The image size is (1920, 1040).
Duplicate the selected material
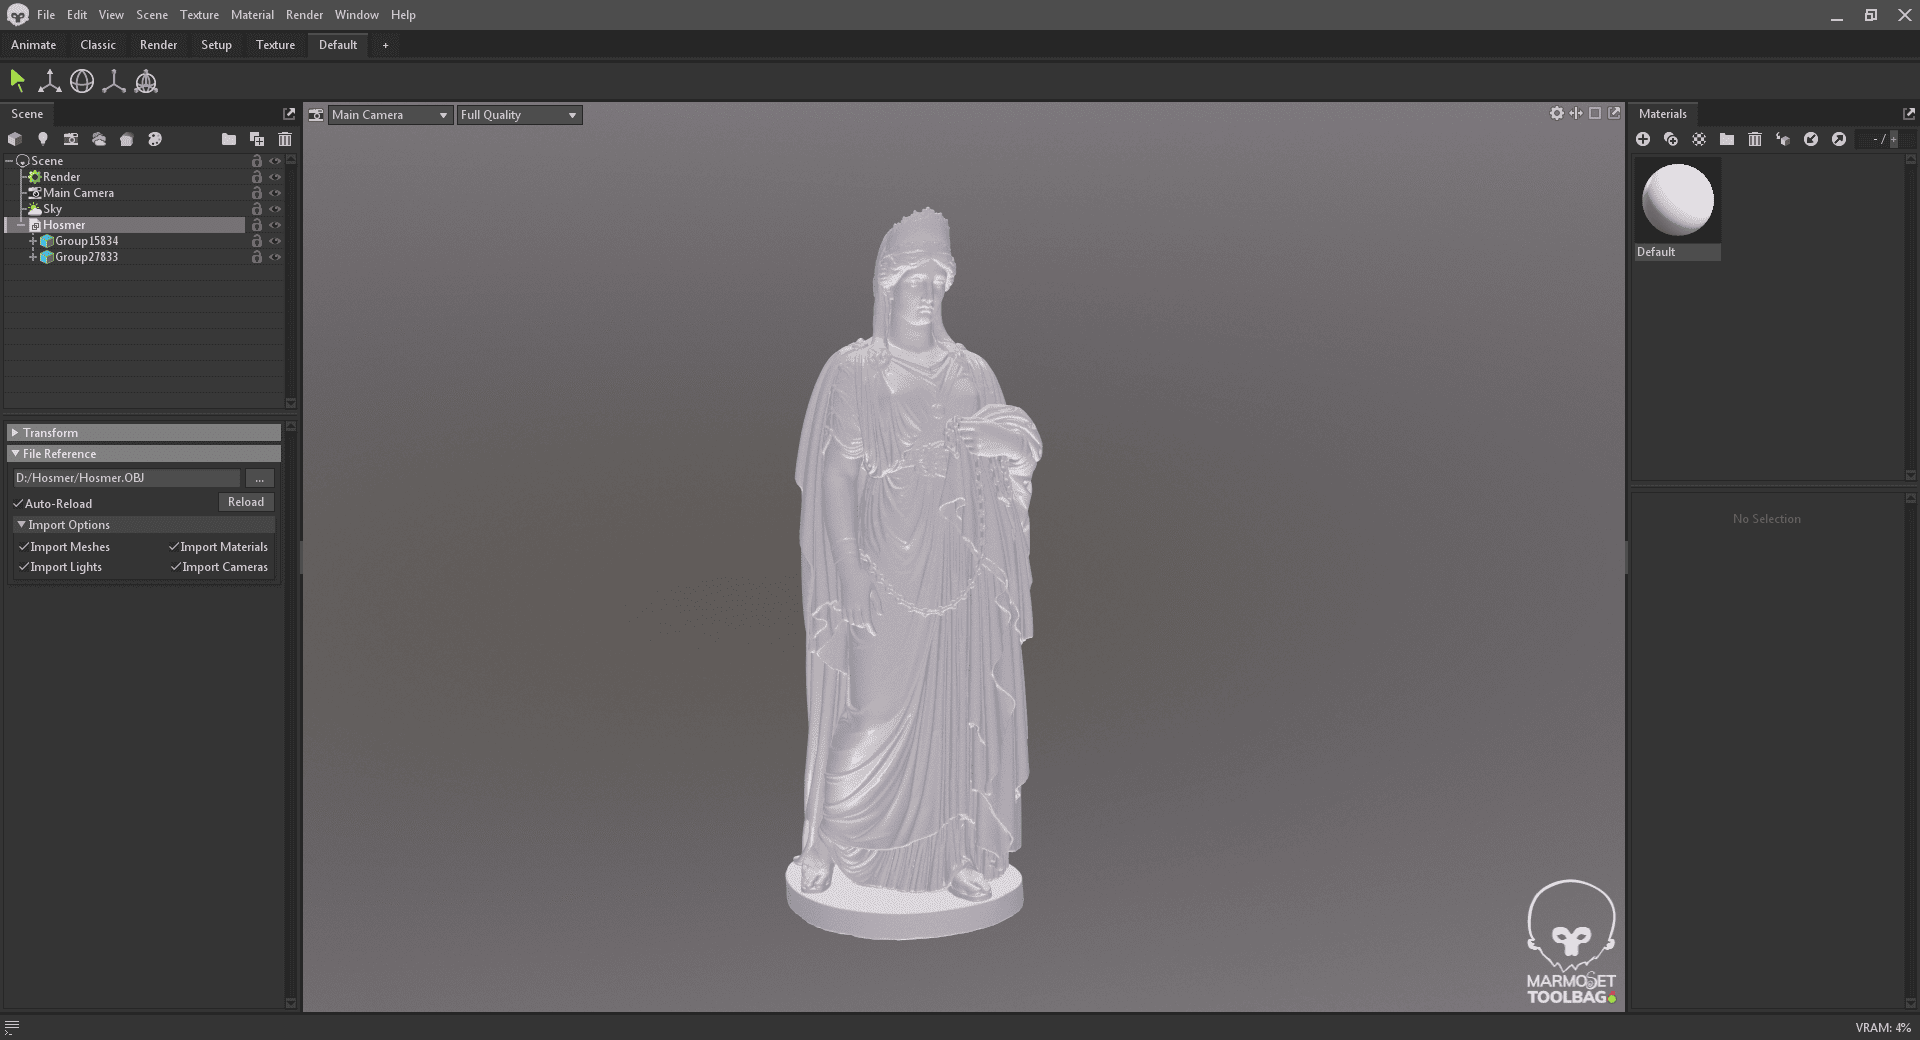pyautogui.click(x=1671, y=139)
